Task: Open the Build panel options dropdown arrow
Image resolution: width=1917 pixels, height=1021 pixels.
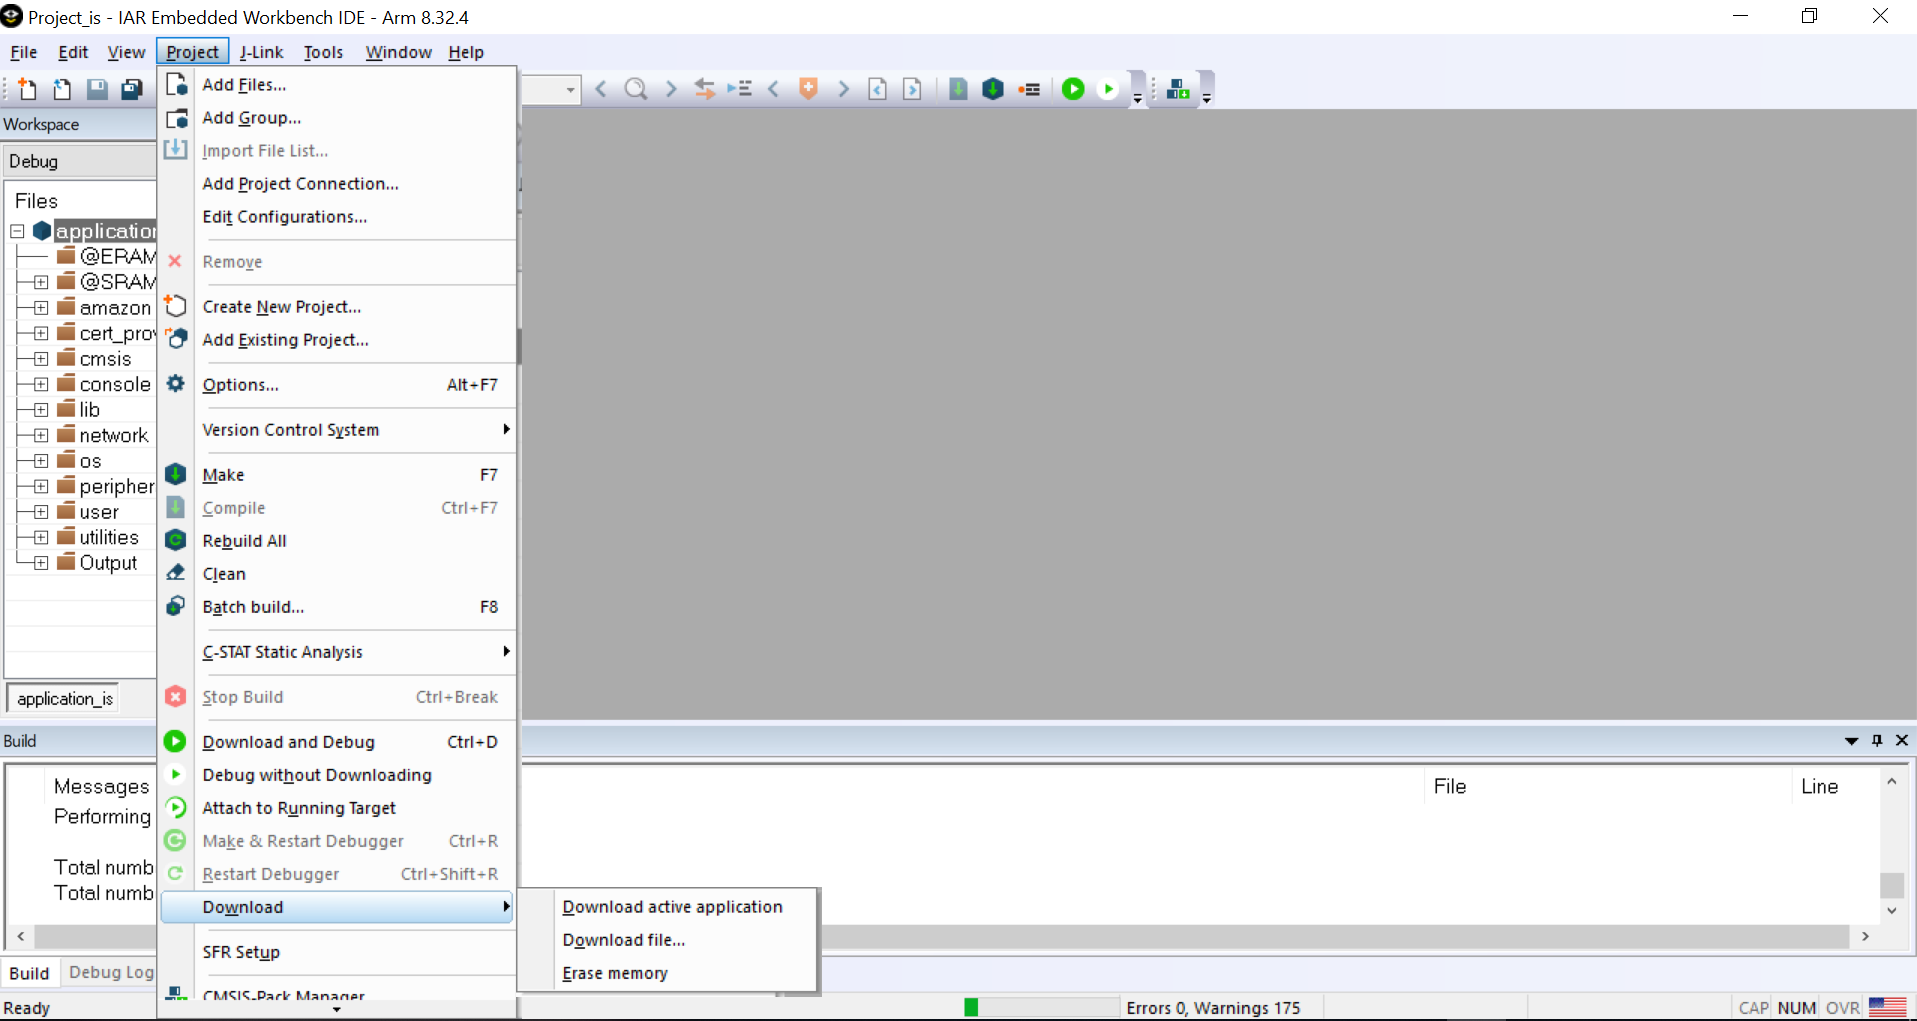Action: pyautogui.click(x=1851, y=740)
